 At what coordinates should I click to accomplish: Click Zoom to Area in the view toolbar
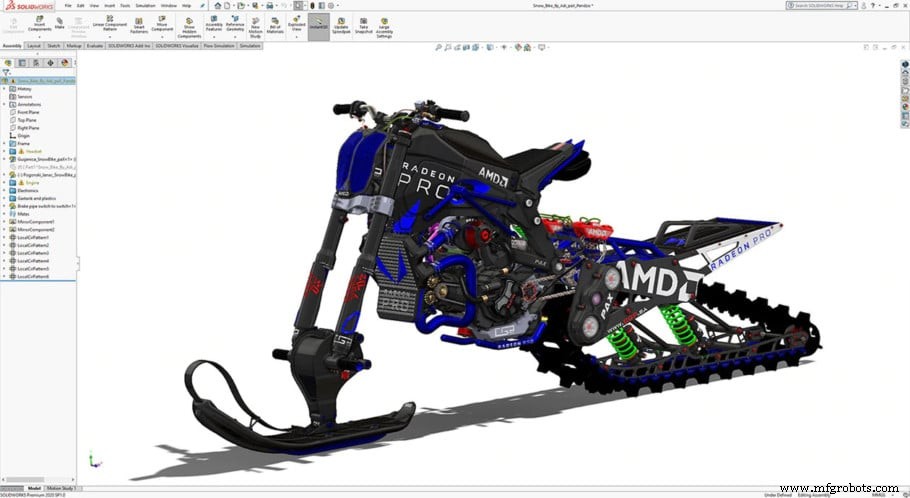(x=448, y=47)
